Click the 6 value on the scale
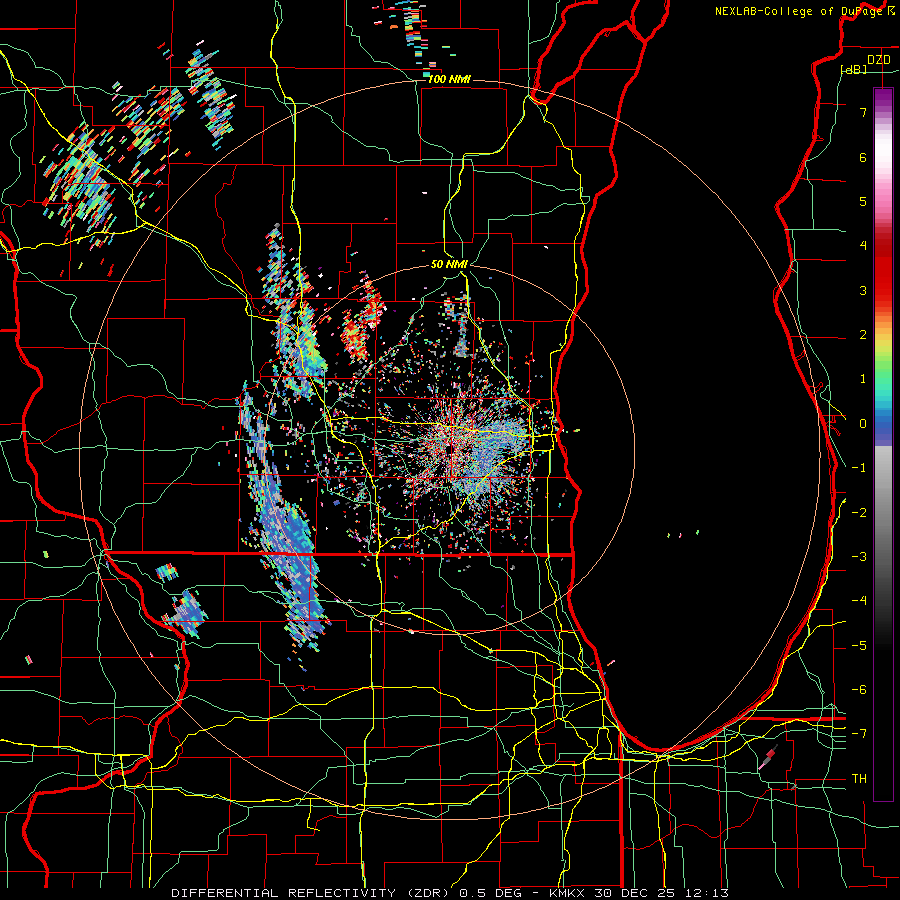 (863, 157)
